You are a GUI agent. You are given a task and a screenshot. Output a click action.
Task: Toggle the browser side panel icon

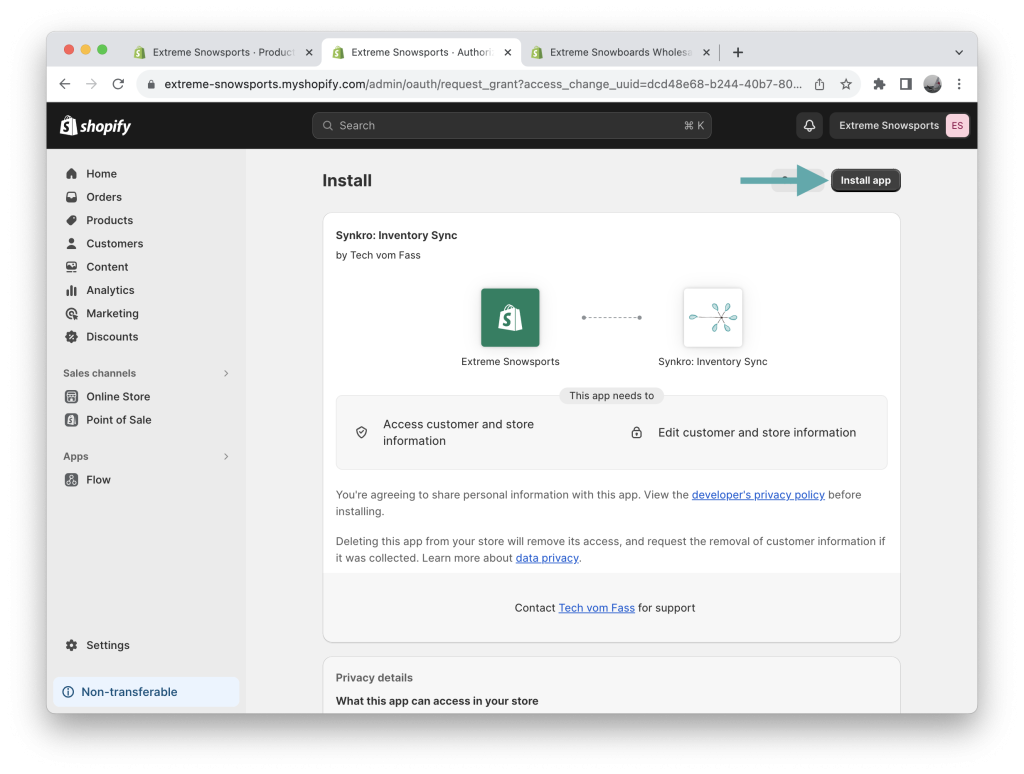(x=906, y=84)
